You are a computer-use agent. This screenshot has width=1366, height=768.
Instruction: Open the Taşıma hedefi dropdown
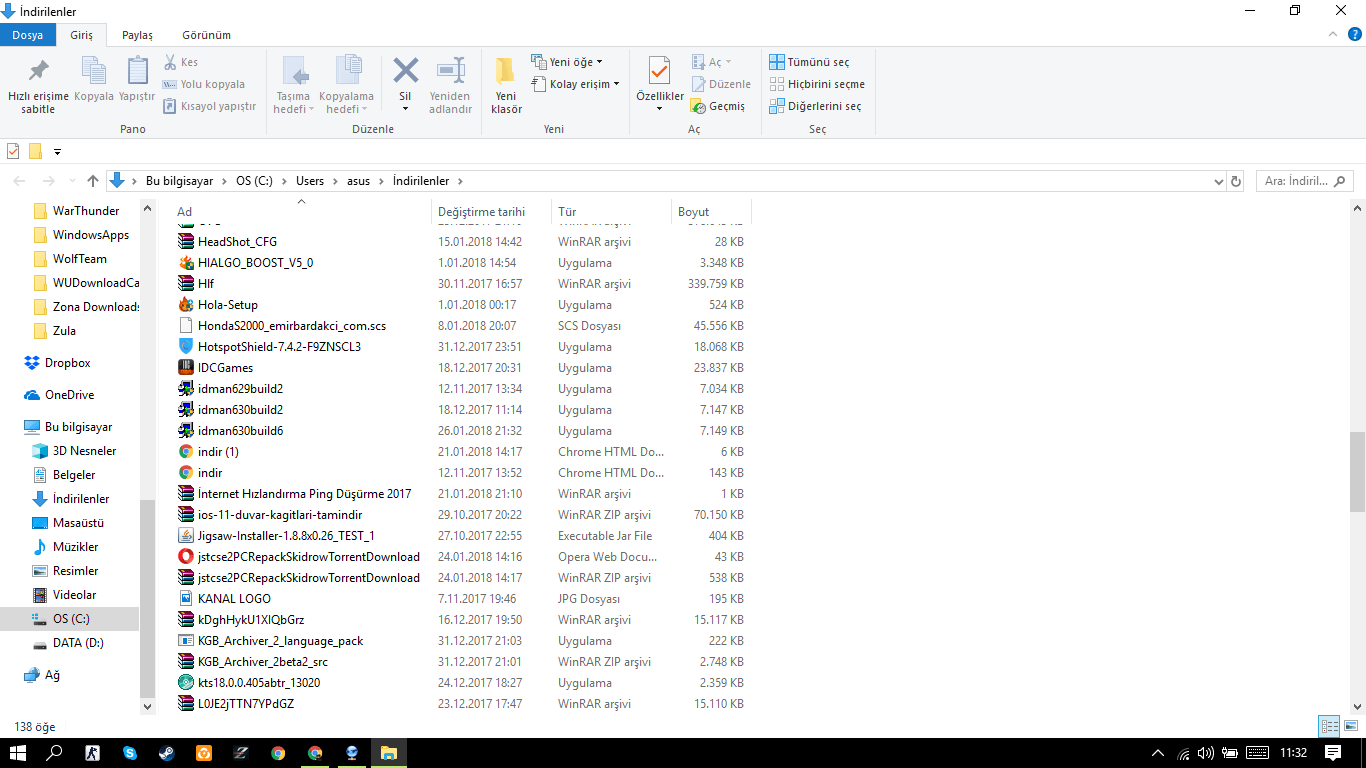click(x=294, y=85)
